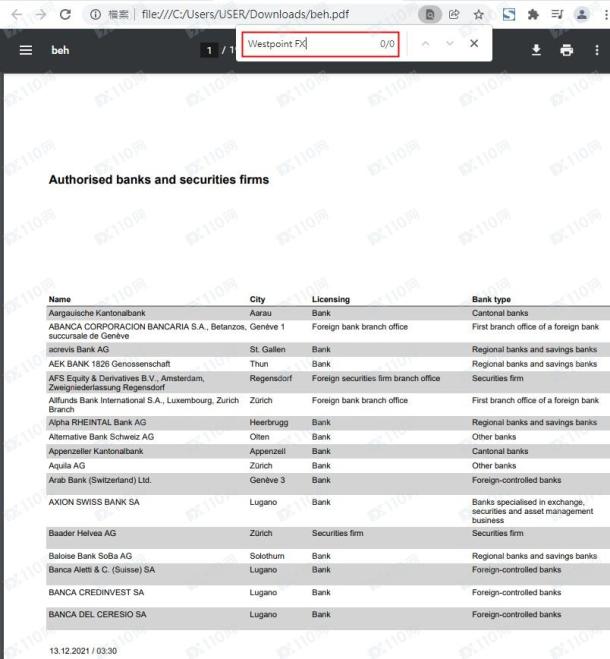Image resolution: width=610 pixels, height=659 pixels.
Task: Select Baader Helvea AG name
Action: (x=82, y=533)
